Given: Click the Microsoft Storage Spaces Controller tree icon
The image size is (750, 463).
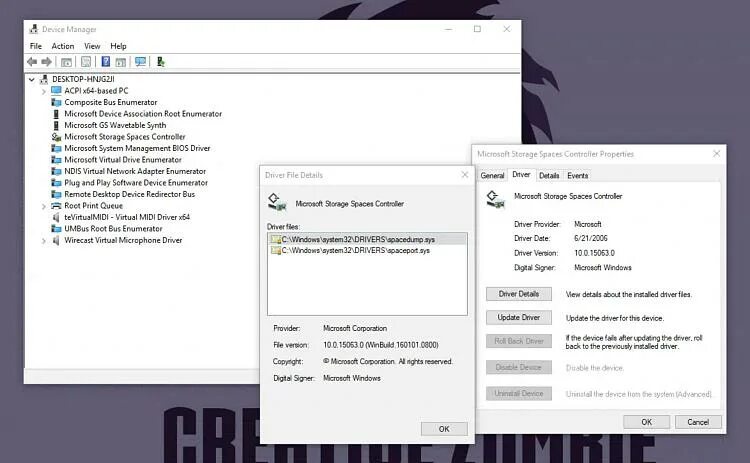Looking at the screenshot, I should 56,136.
